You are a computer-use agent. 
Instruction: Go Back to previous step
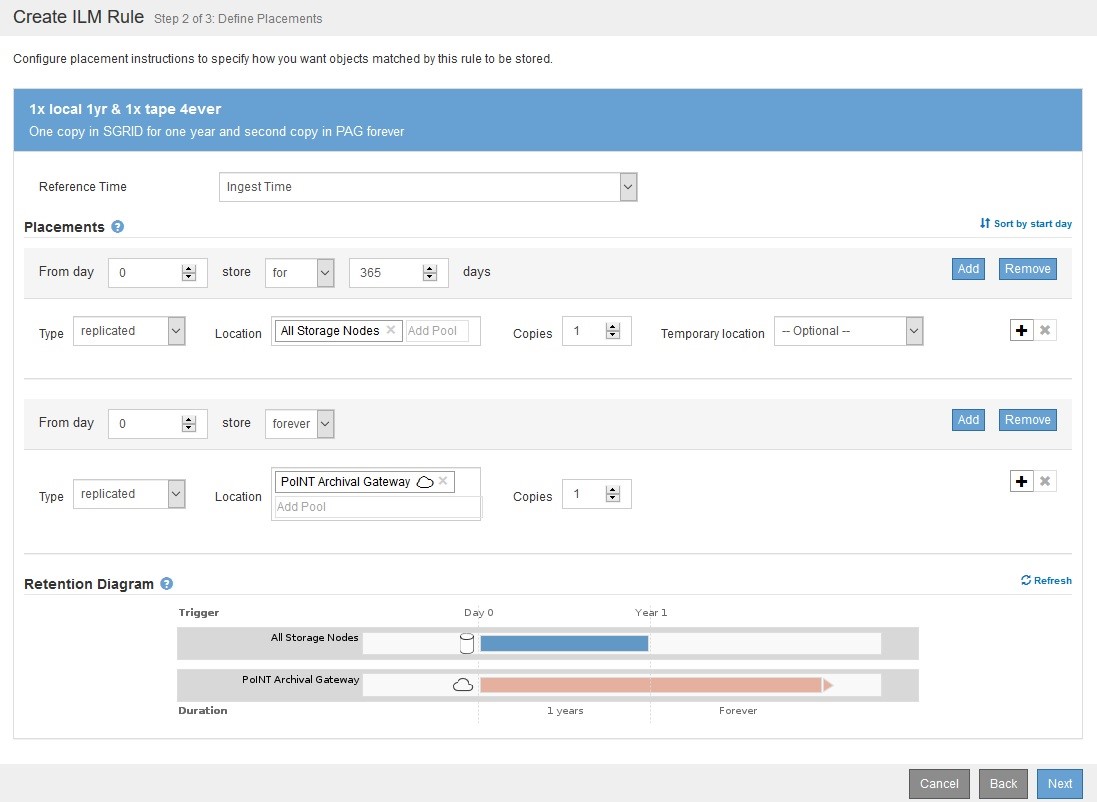1003,784
